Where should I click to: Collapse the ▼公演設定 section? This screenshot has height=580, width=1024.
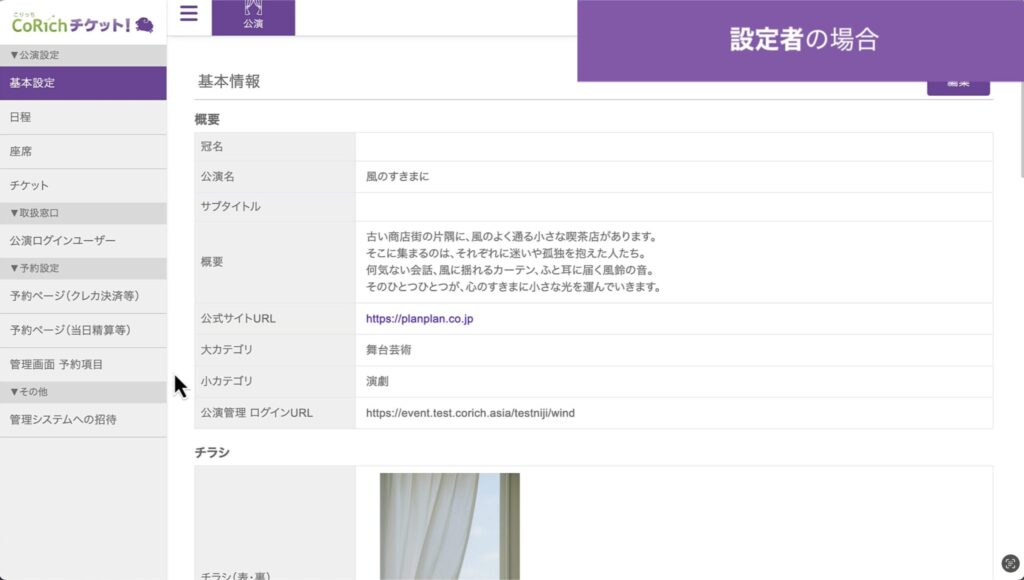34,55
